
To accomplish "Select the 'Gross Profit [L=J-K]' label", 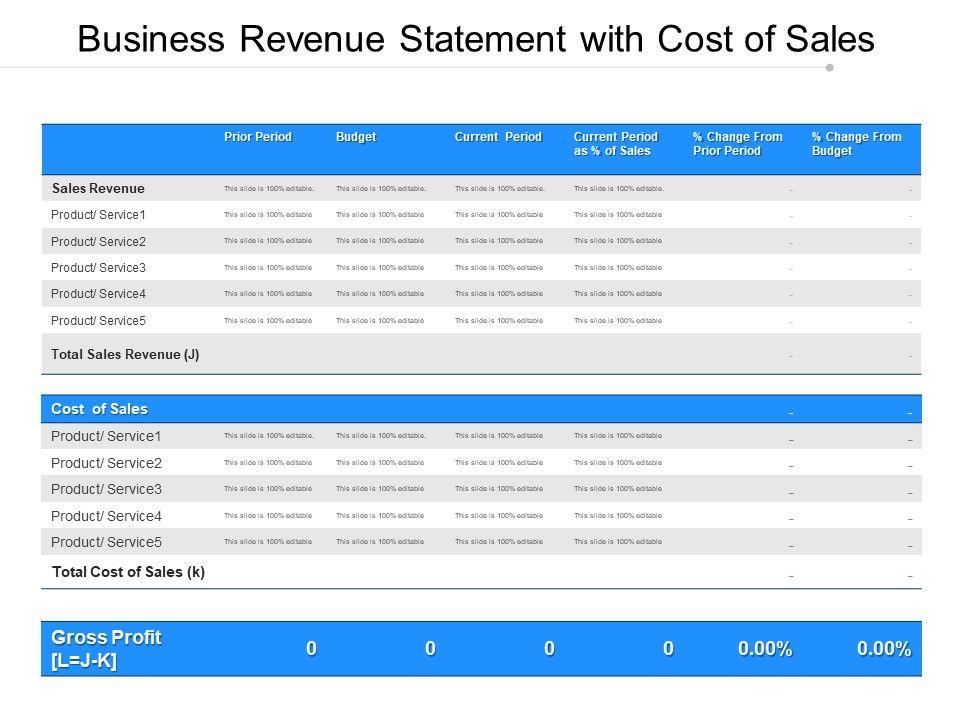I will click(106, 648).
